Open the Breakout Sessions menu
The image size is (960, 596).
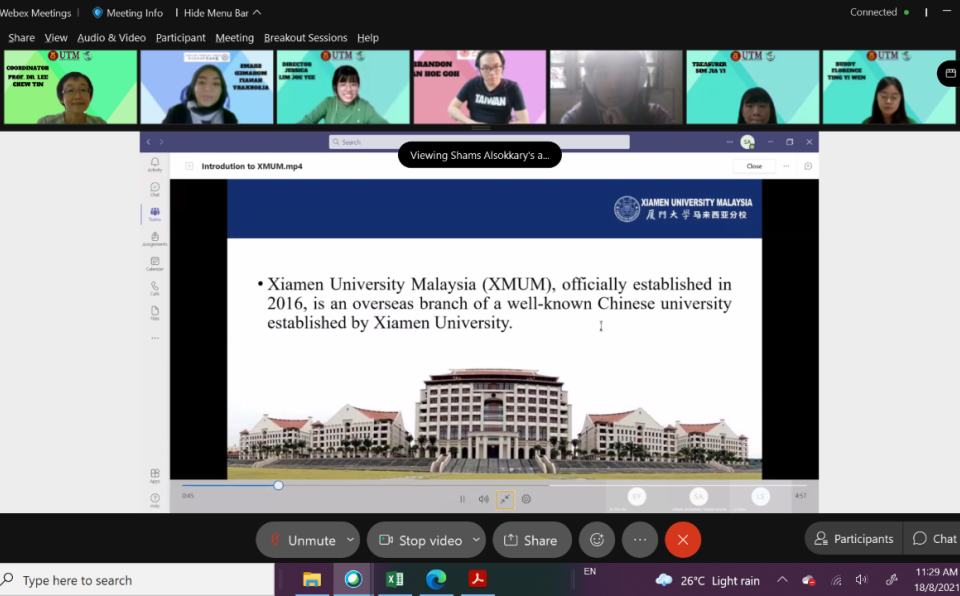[305, 38]
